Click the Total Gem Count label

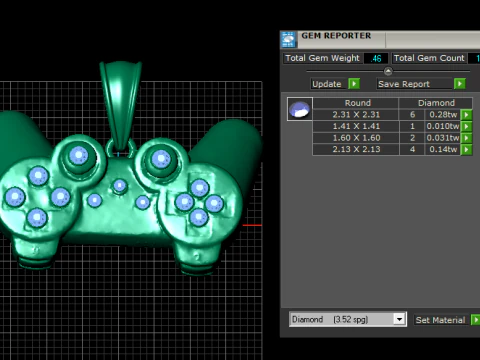[429, 58]
